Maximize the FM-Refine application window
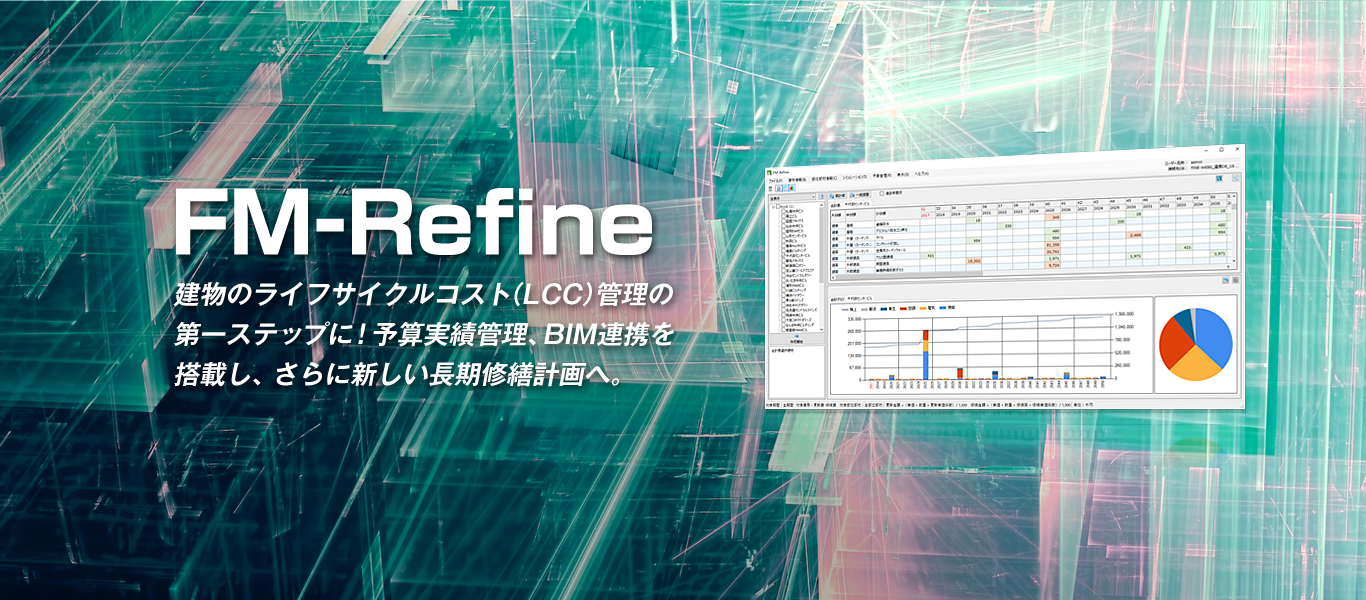 1221,150
